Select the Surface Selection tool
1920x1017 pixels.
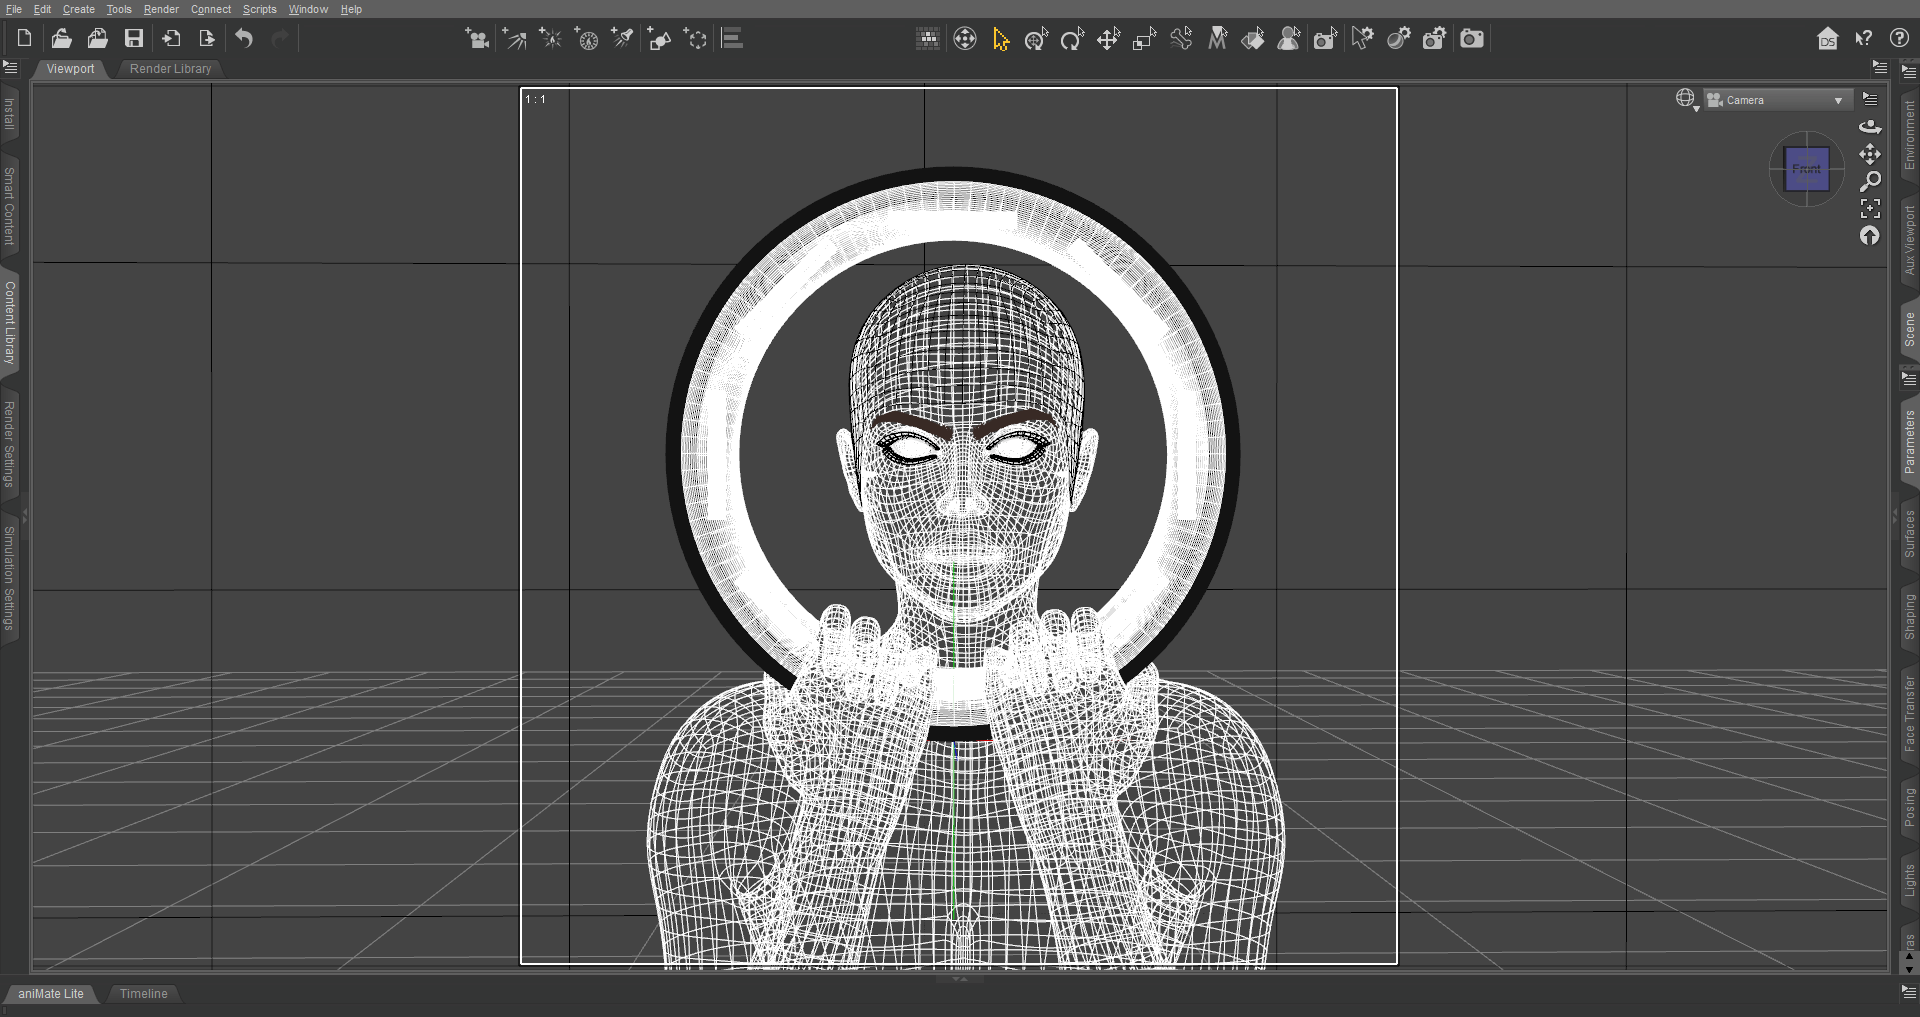1253,39
